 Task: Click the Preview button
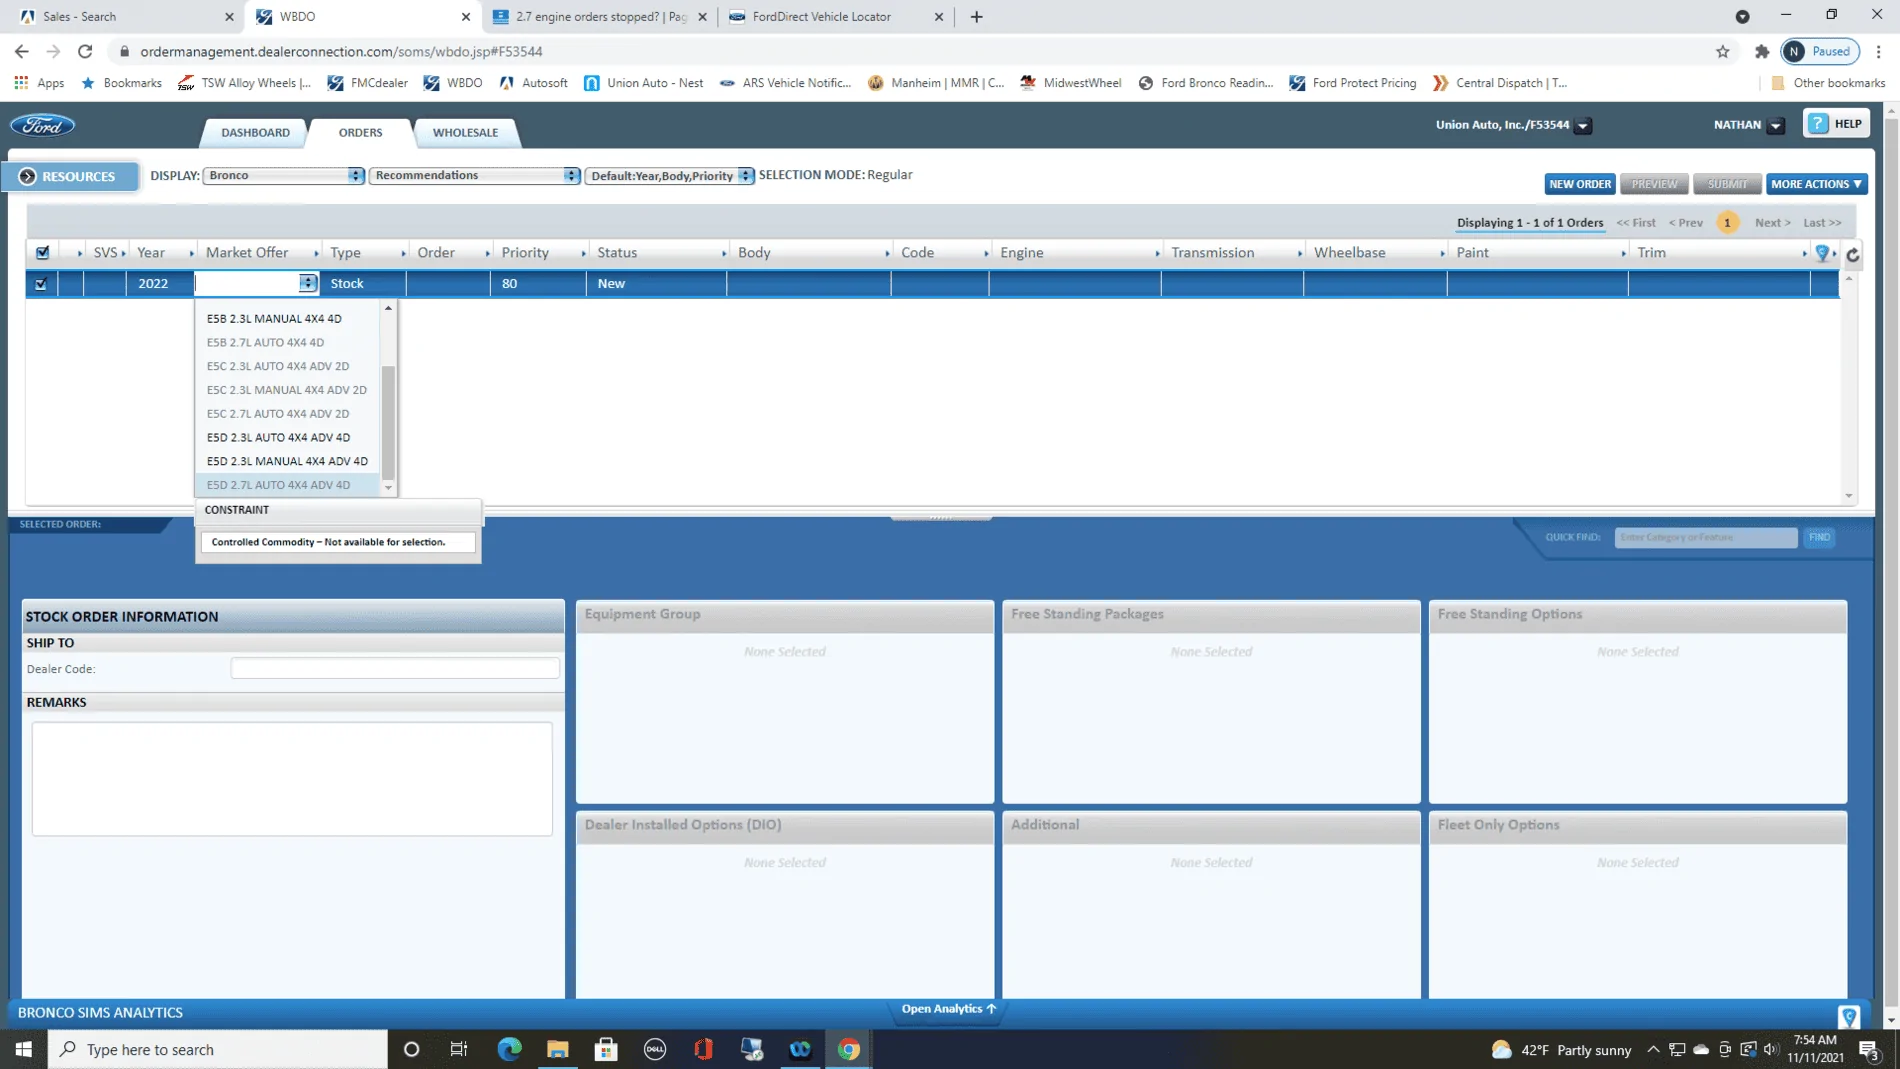[x=1654, y=184]
